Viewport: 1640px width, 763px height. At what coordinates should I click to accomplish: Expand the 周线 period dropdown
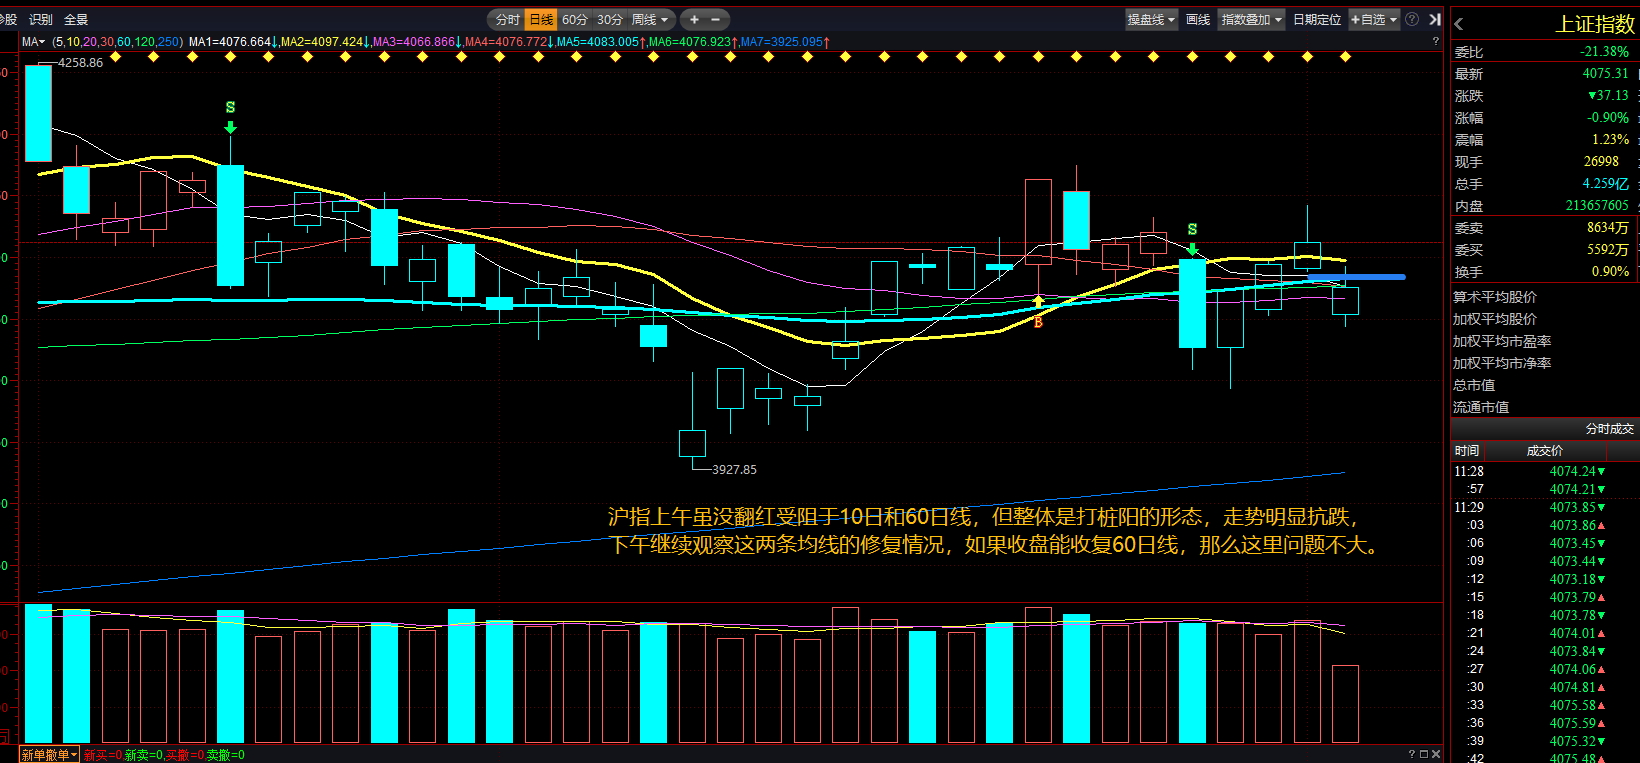[x=650, y=19]
